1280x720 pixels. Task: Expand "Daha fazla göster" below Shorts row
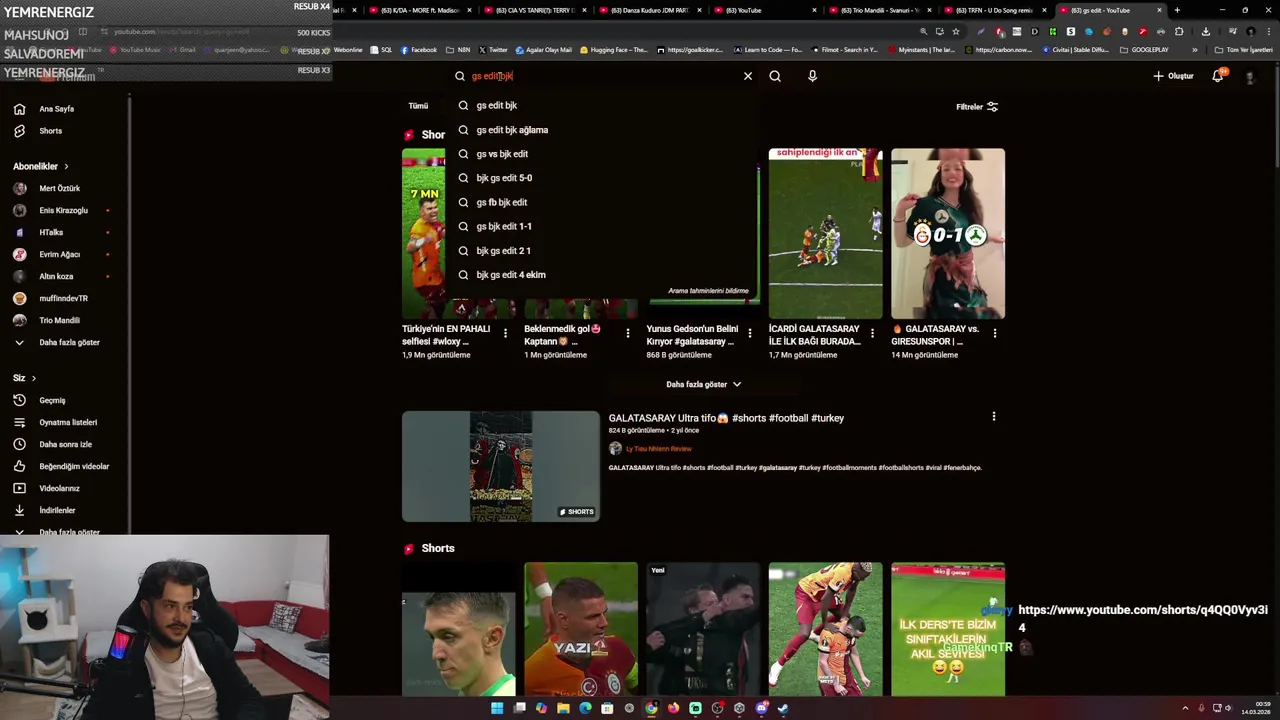pos(704,384)
